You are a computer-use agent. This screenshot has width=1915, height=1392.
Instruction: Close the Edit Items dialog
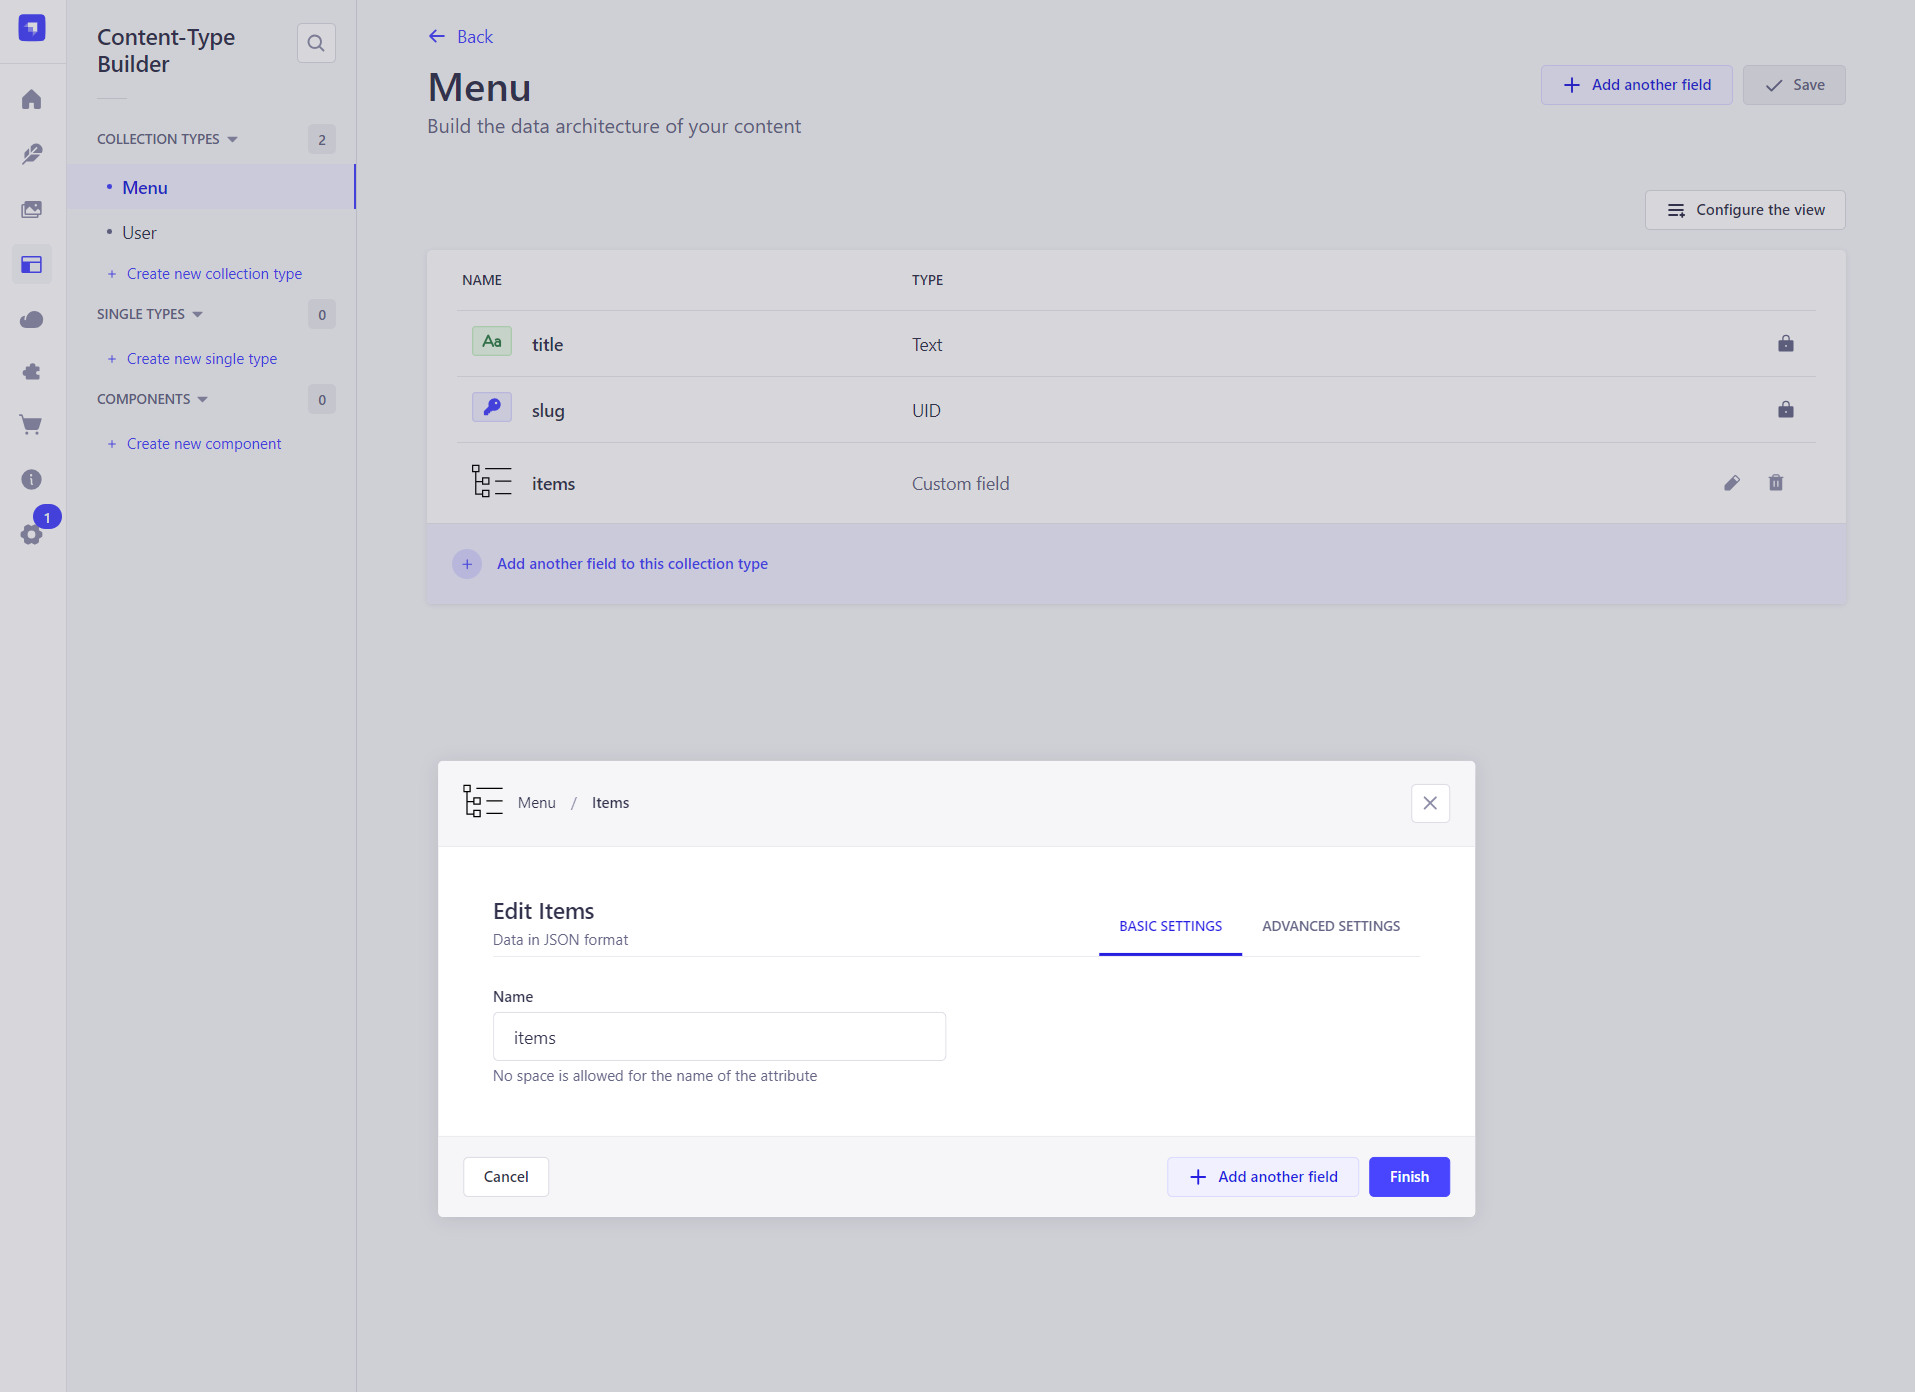point(1430,803)
